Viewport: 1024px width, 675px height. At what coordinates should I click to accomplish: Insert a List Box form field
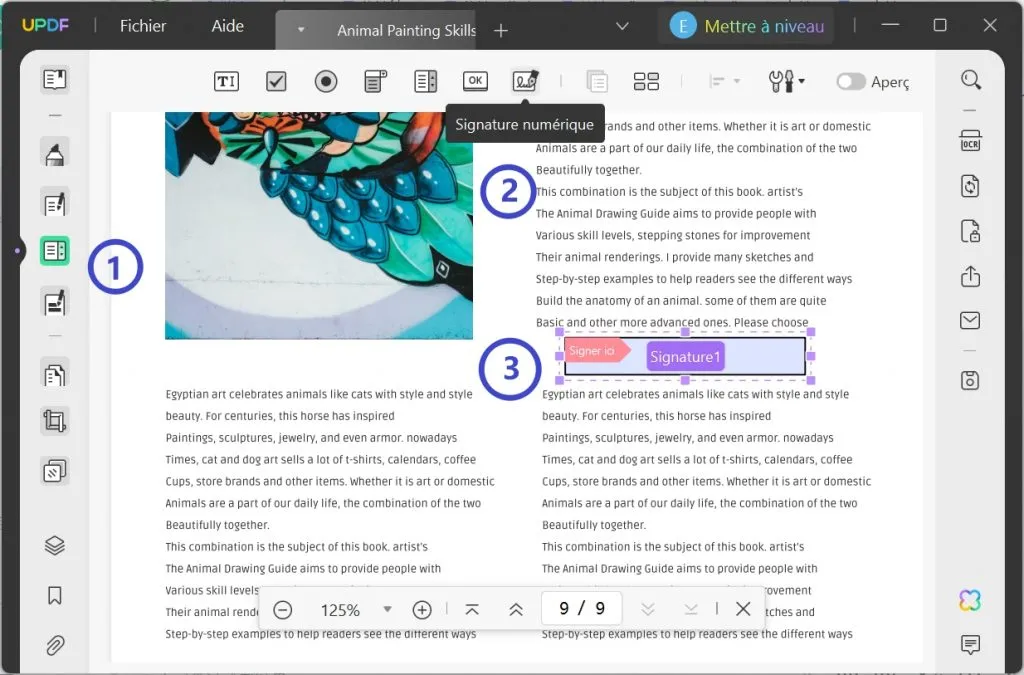(x=425, y=82)
